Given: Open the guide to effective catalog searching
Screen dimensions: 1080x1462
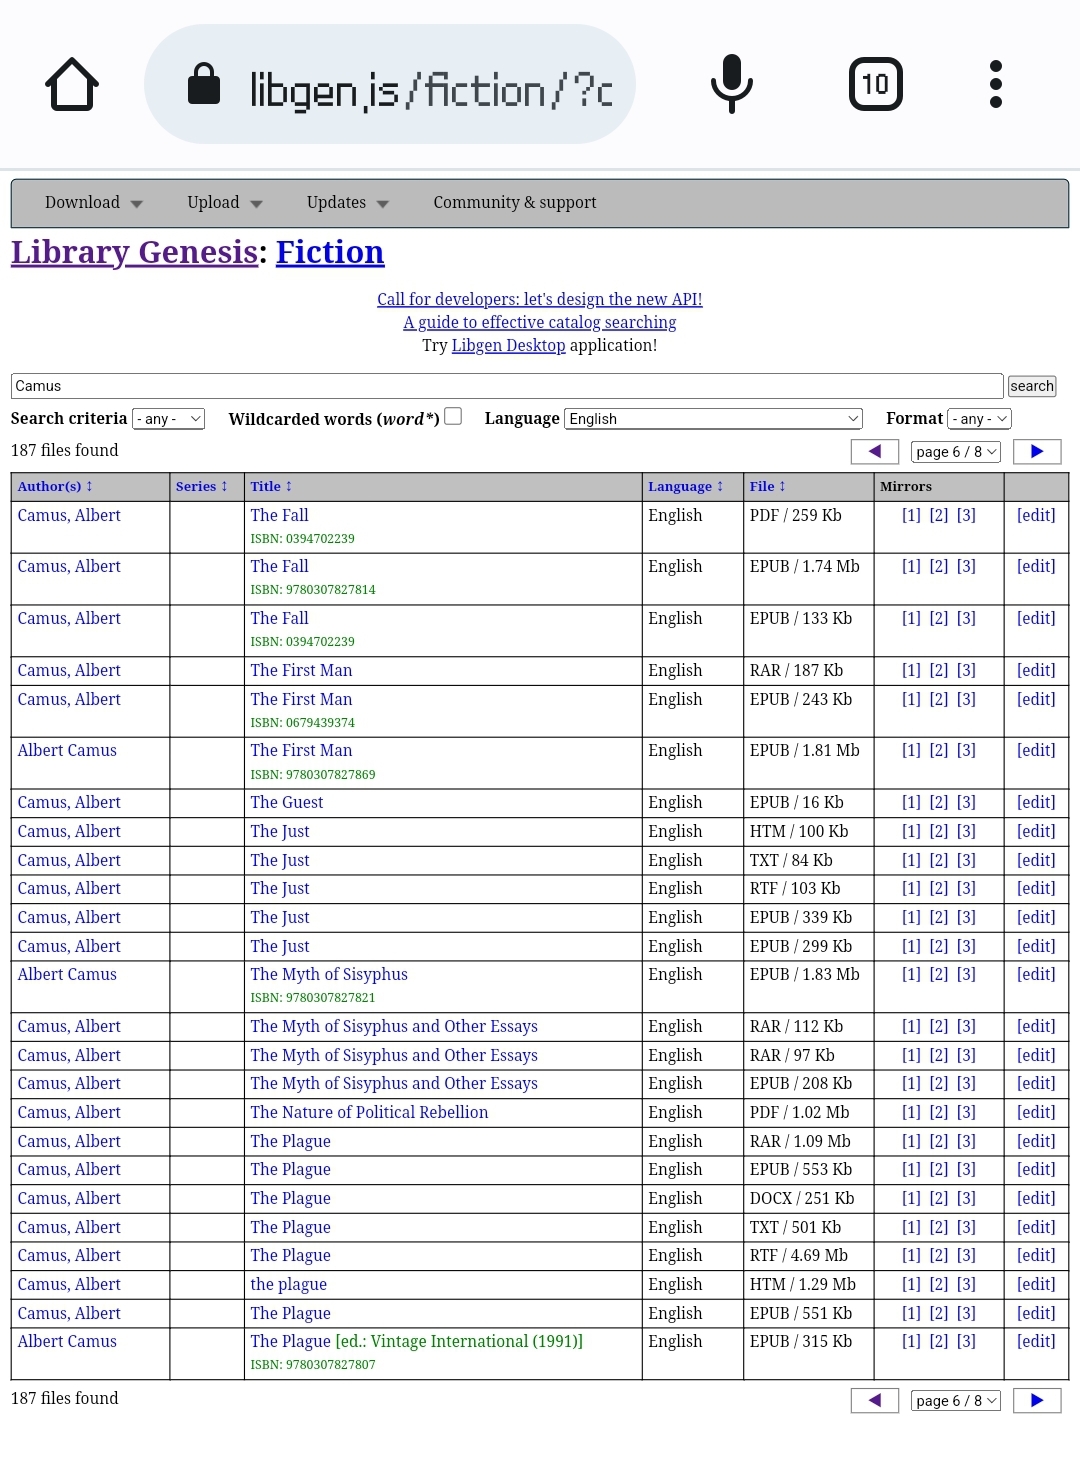Looking at the screenshot, I should pyautogui.click(x=540, y=322).
